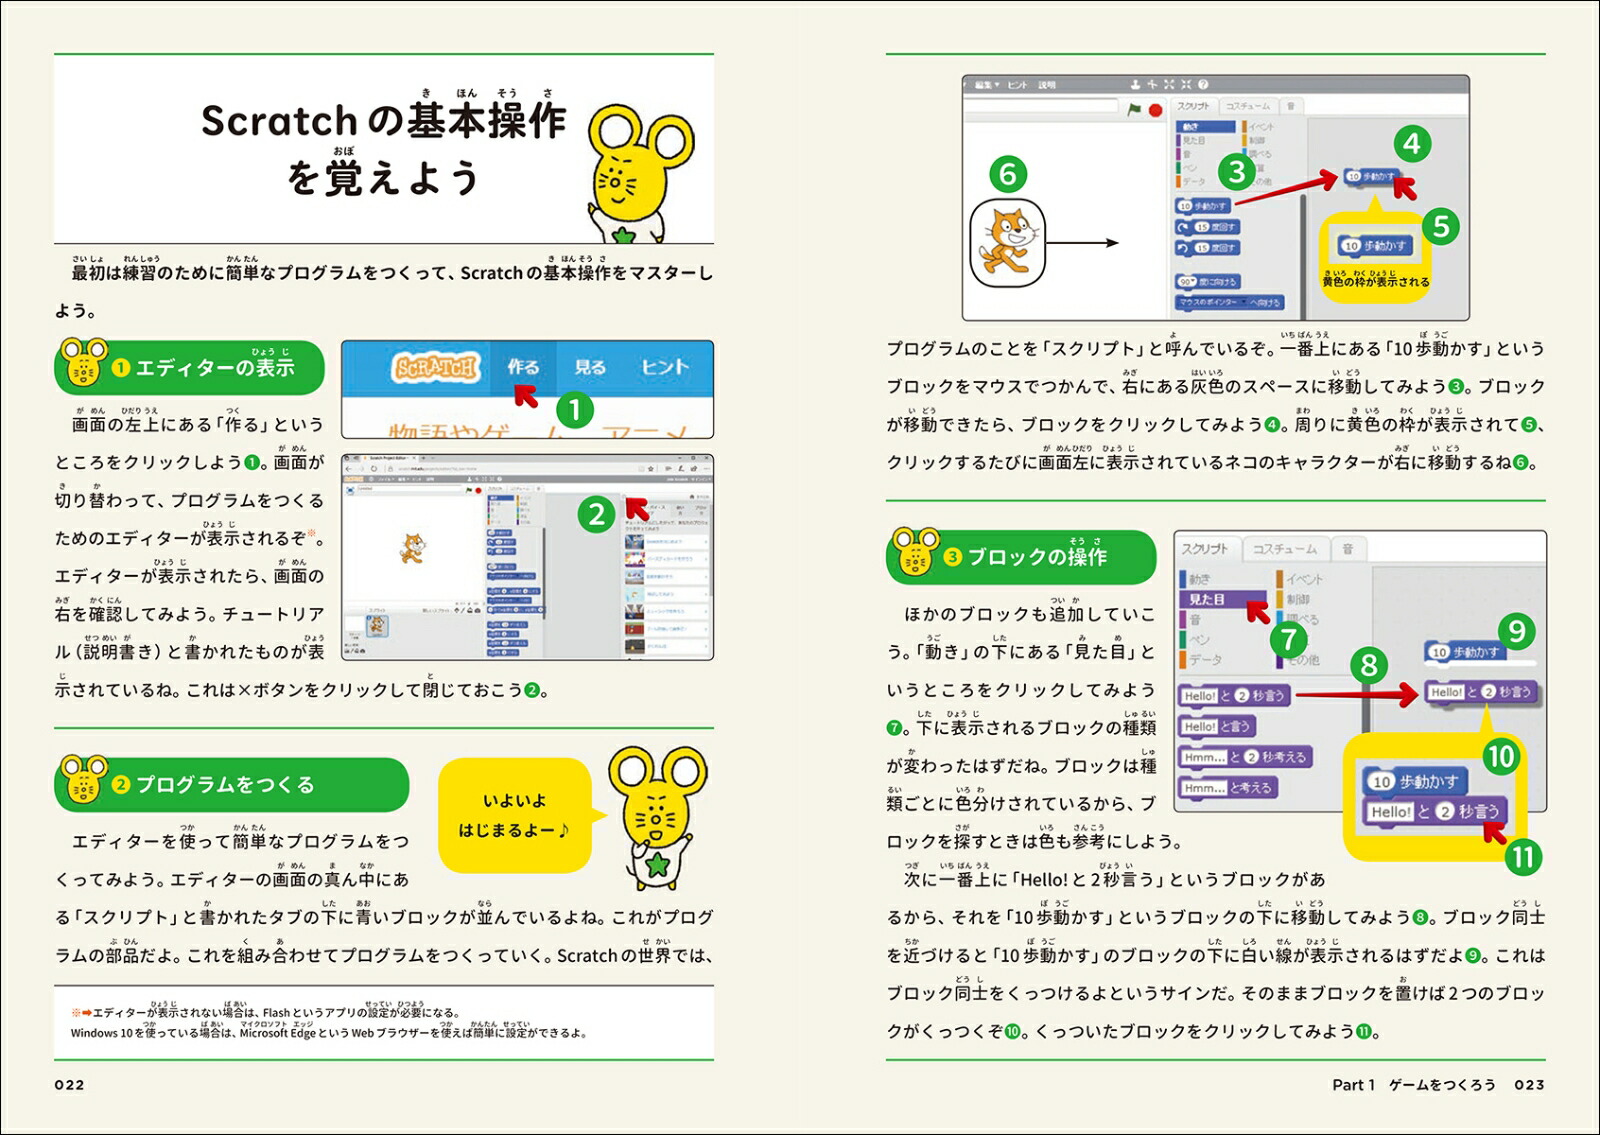The width and height of the screenshot is (1600, 1135).
Task: Click the Hmm... と考える block
Action: point(1228,788)
